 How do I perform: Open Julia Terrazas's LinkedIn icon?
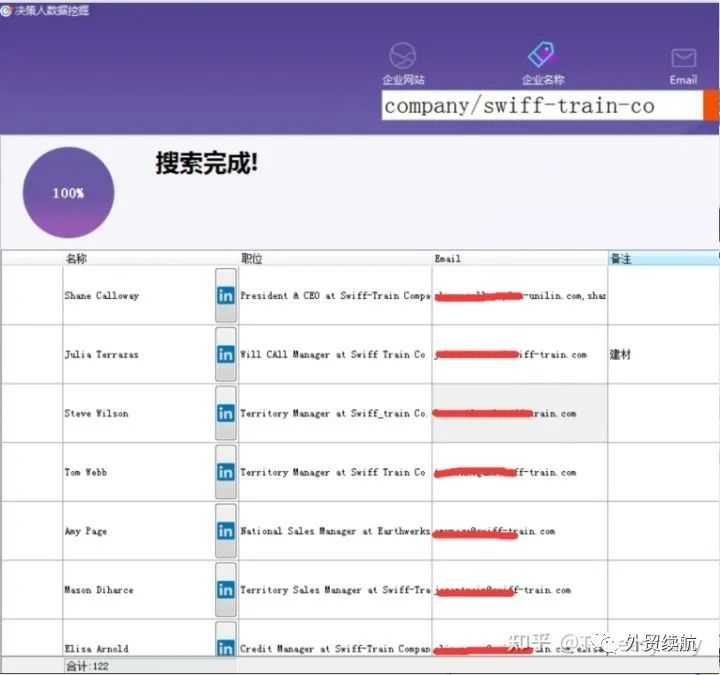pyautogui.click(x=225, y=354)
